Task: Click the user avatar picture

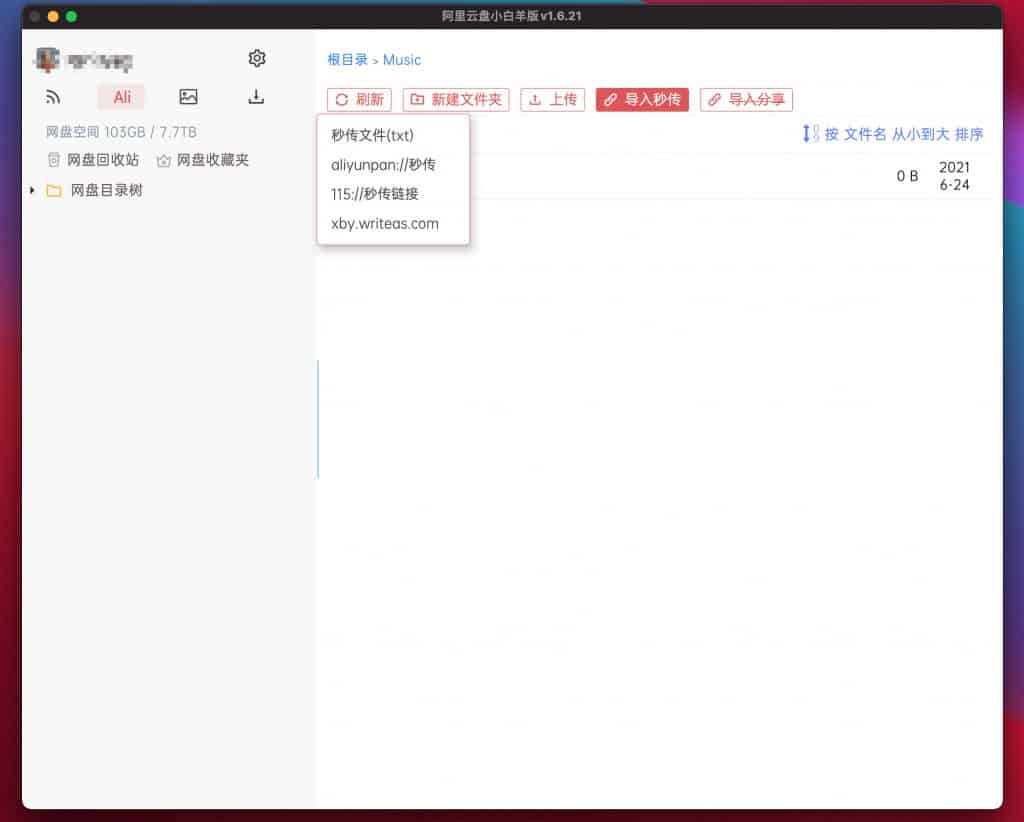Action: coord(47,58)
